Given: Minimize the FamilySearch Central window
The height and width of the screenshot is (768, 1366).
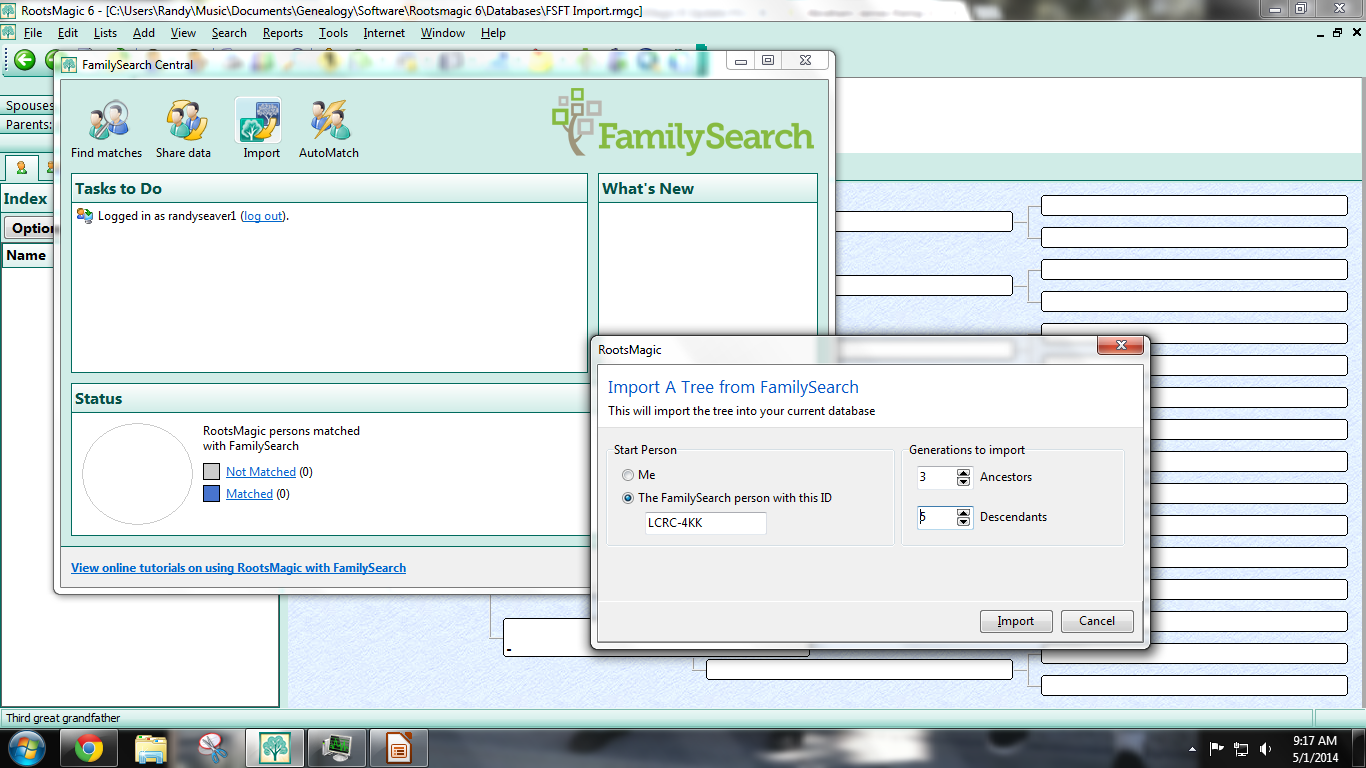Looking at the screenshot, I should (741, 61).
